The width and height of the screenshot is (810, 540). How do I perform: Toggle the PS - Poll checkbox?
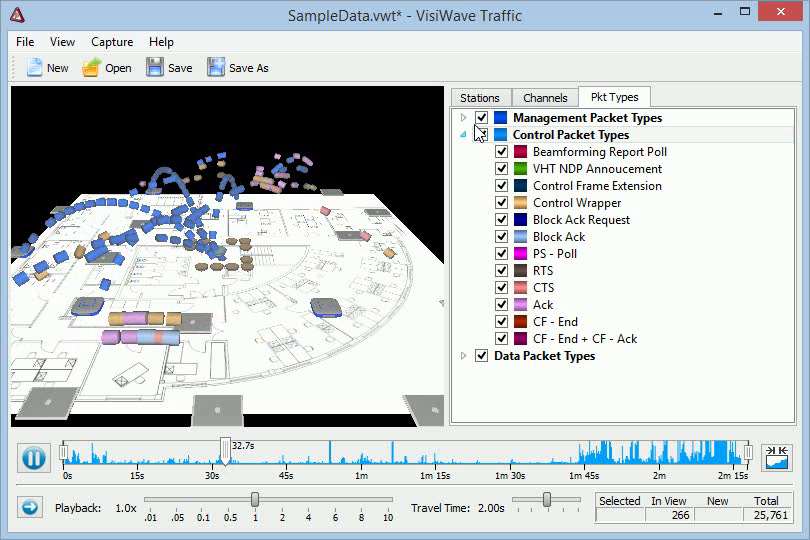point(501,254)
